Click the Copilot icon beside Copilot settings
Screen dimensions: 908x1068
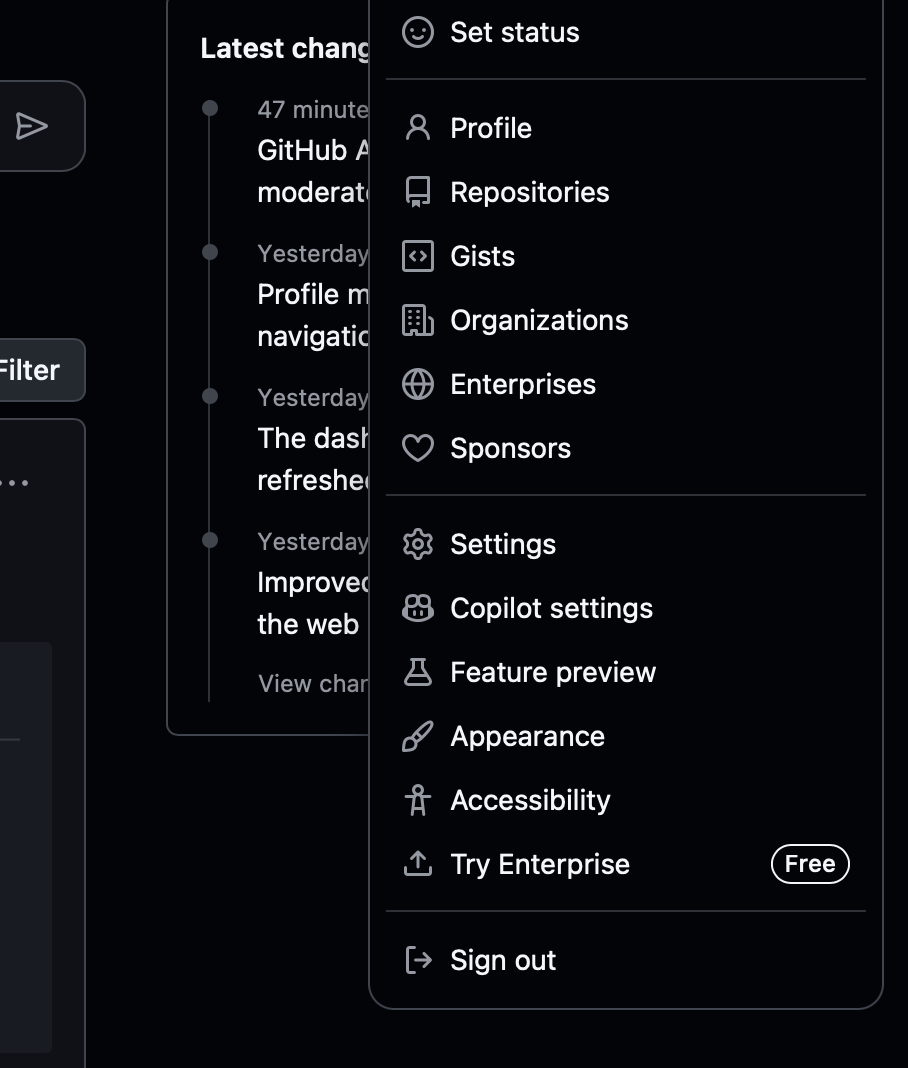coord(418,608)
